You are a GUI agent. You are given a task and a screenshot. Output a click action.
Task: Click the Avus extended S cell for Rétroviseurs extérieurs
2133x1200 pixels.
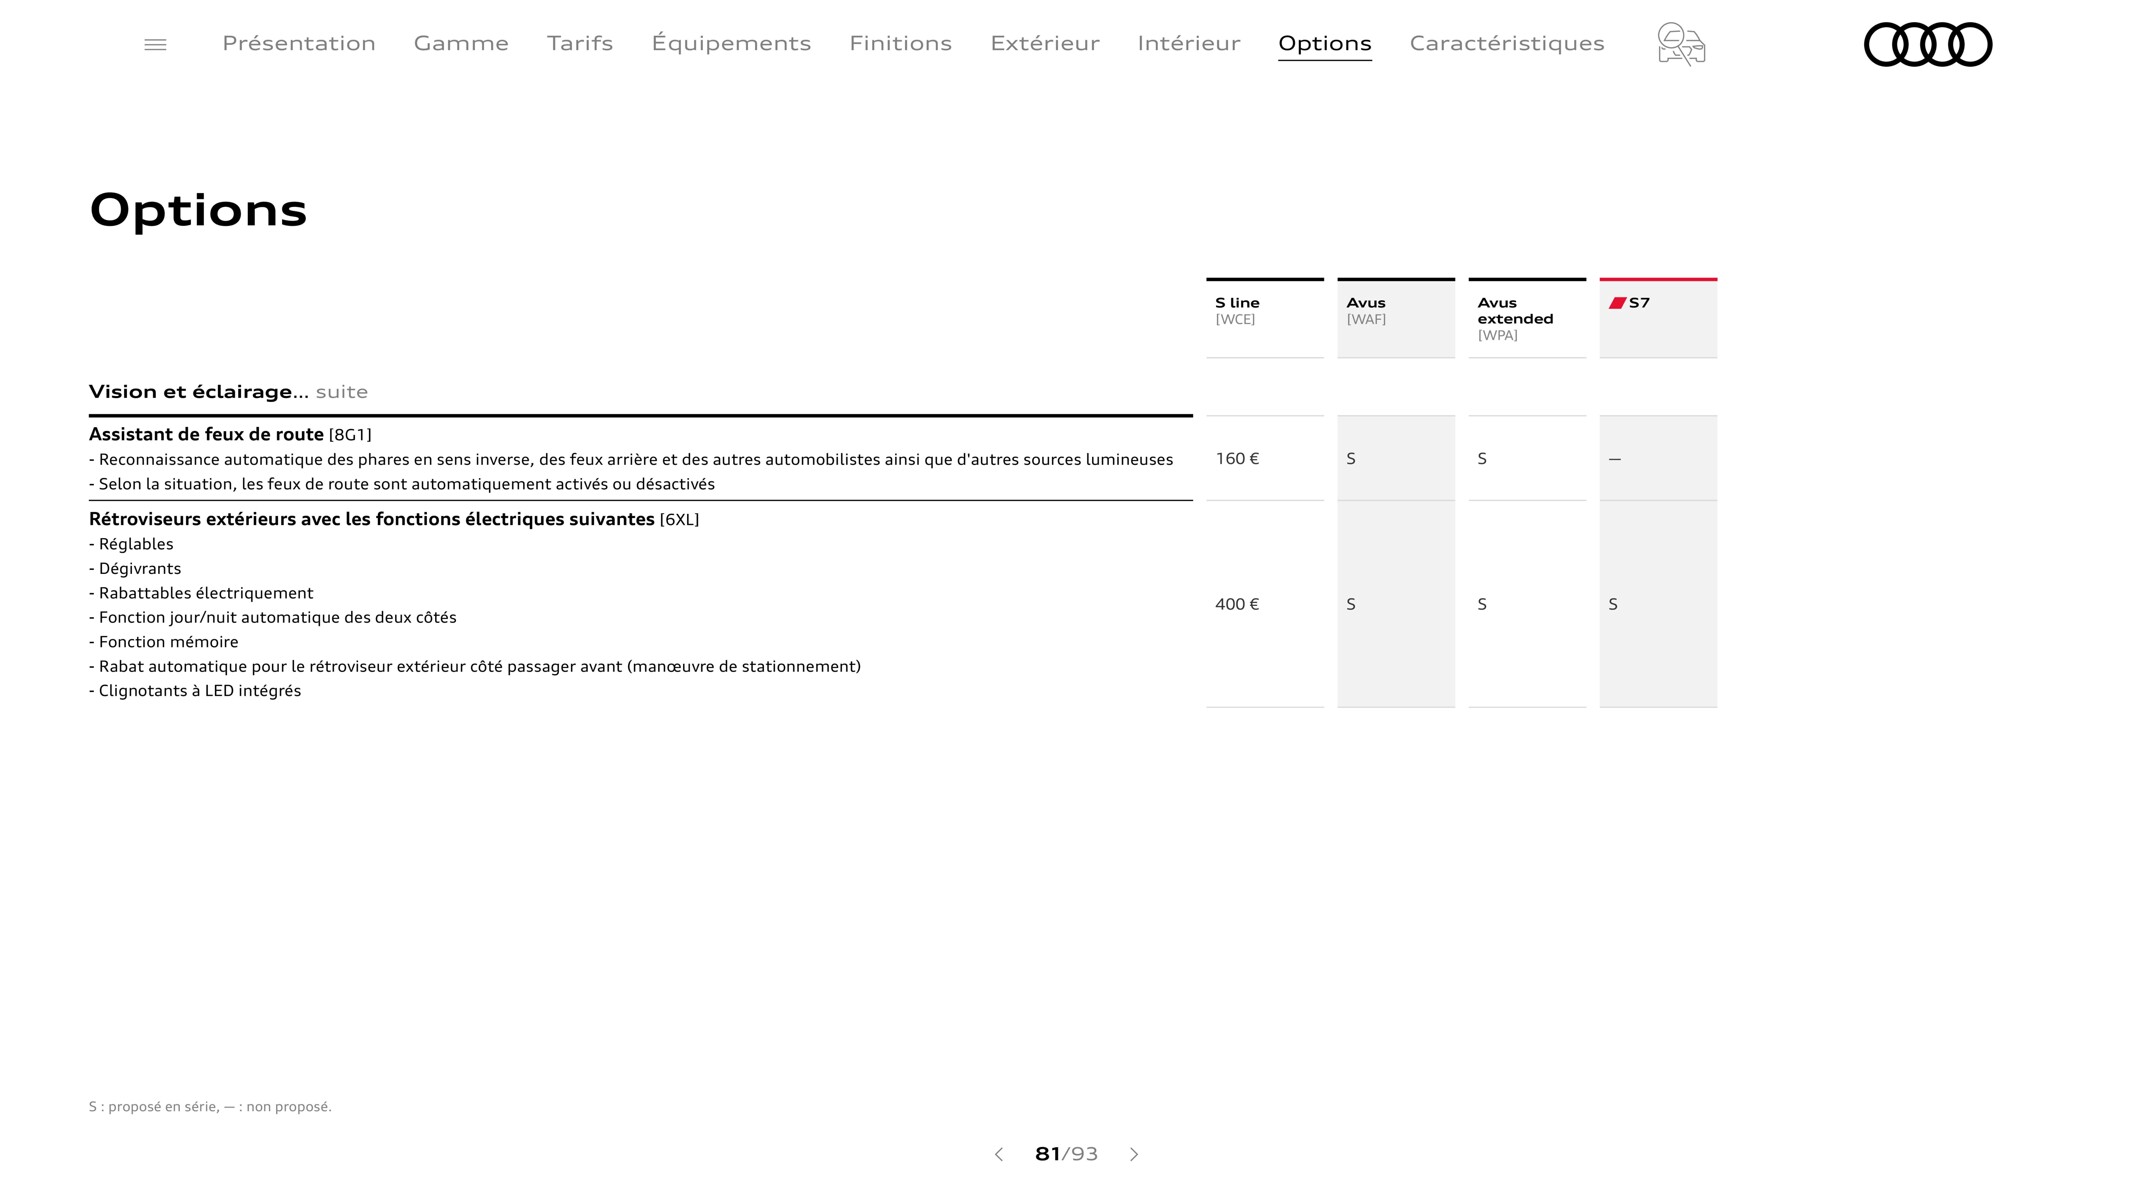(1527, 604)
